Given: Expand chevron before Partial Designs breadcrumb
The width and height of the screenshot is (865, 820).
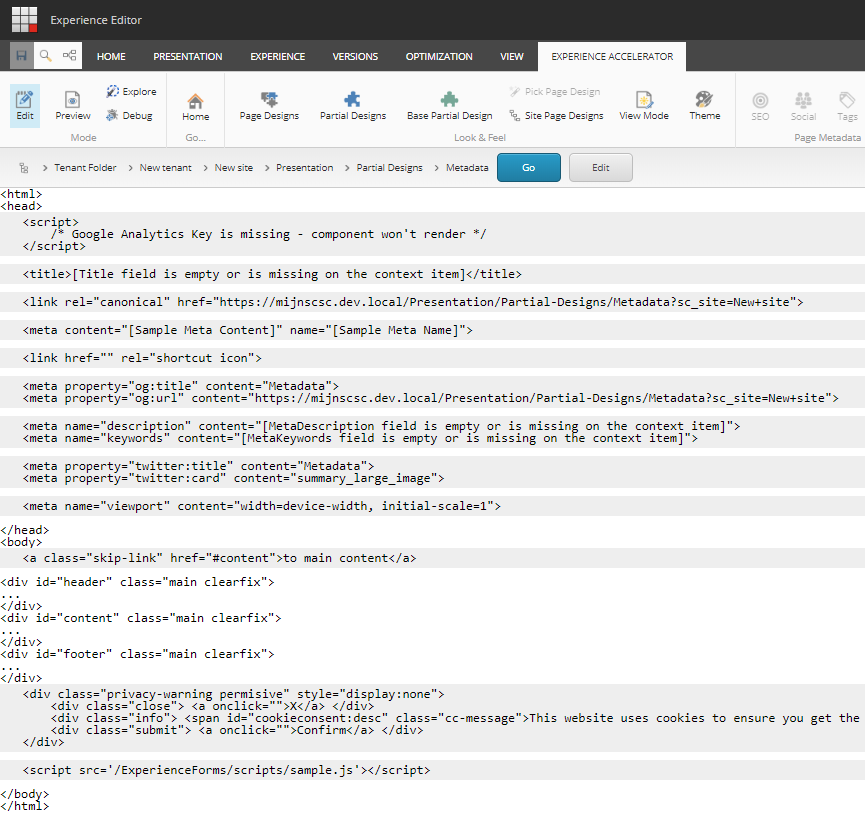Looking at the screenshot, I should [x=347, y=168].
